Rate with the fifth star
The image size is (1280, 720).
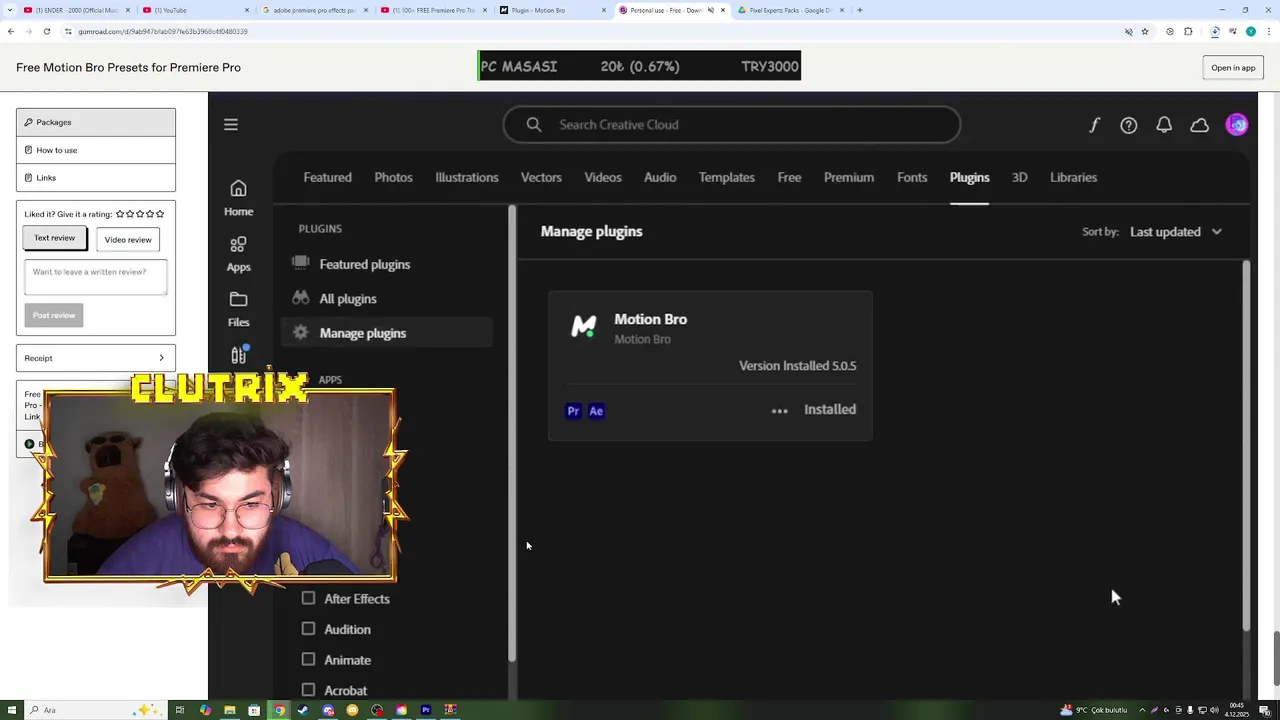click(x=160, y=214)
